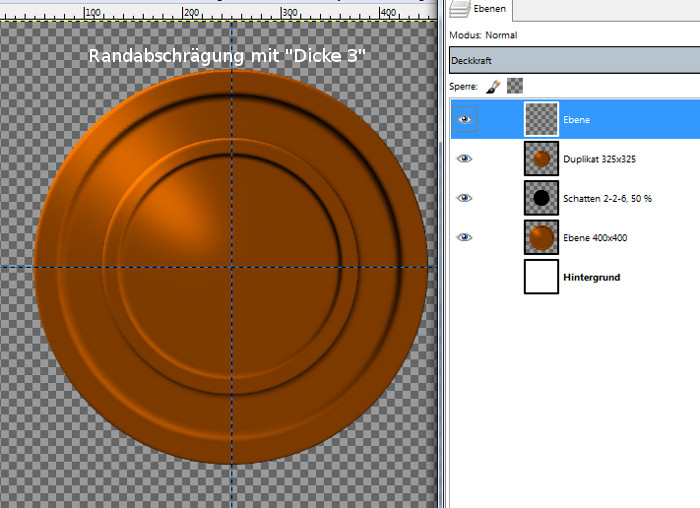This screenshot has width=700, height=508.
Task: Hide the Duplikat 325x325 layer
Action: (464, 158)
